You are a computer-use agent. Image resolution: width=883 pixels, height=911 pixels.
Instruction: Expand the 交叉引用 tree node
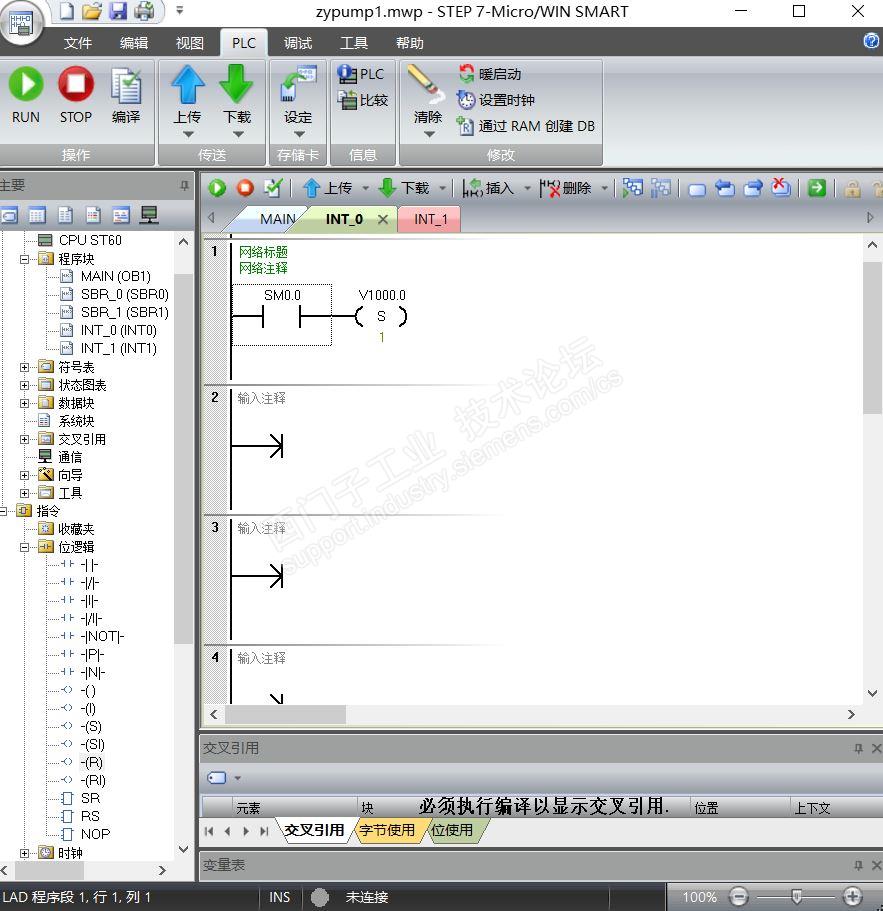pyautogui.click(x=24, y=439)
